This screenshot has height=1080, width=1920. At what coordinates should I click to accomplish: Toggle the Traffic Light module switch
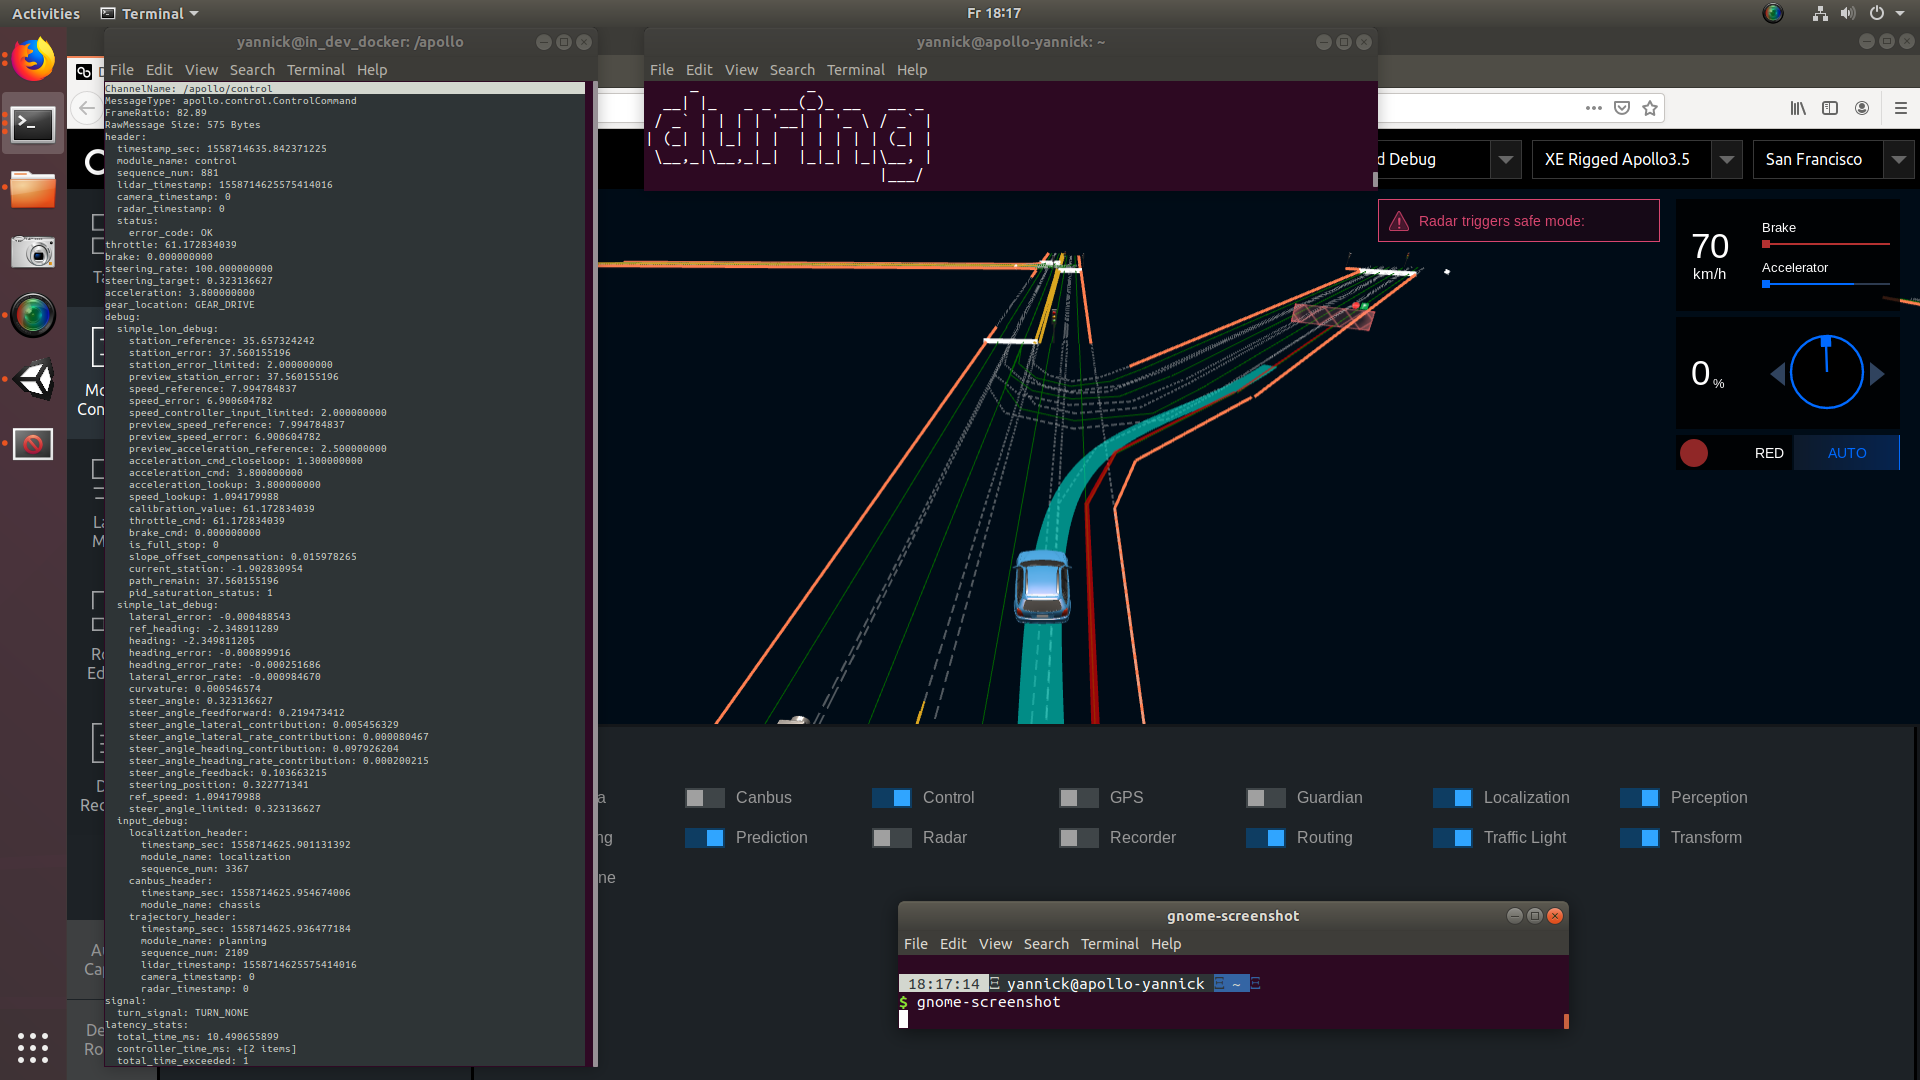1452,838
